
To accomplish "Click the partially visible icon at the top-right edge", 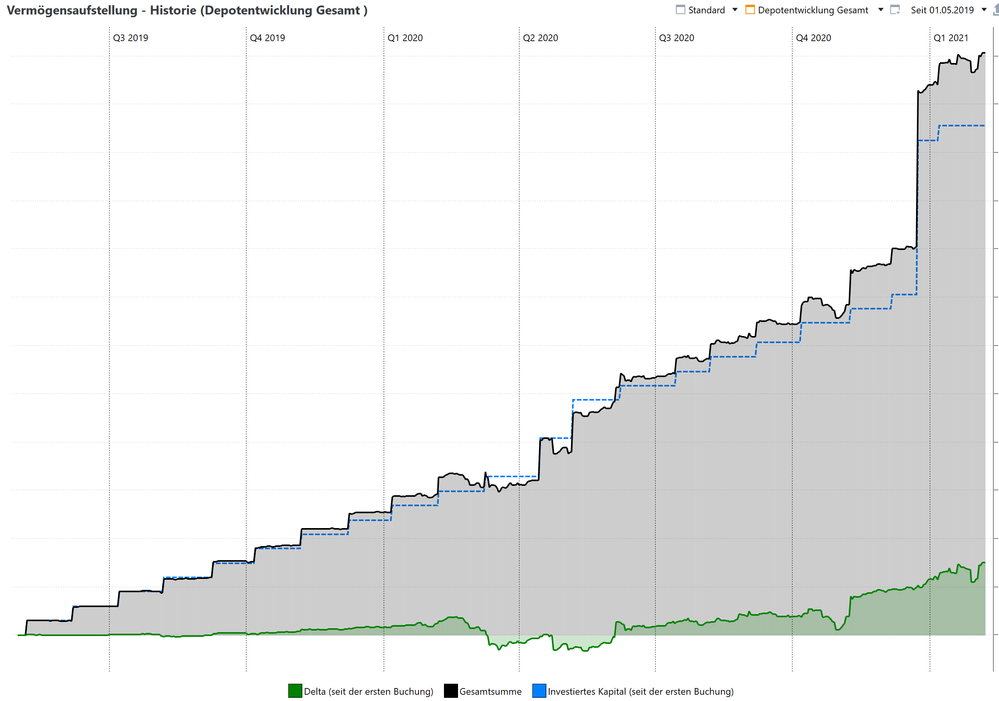I will pyautogui.click(x=995, y=10).
